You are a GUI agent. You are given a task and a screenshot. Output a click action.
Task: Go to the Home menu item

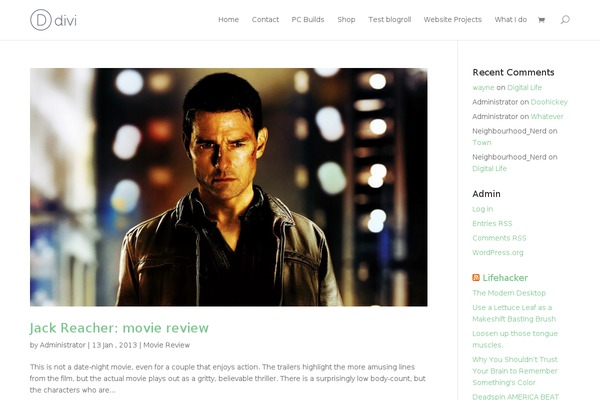228,20
